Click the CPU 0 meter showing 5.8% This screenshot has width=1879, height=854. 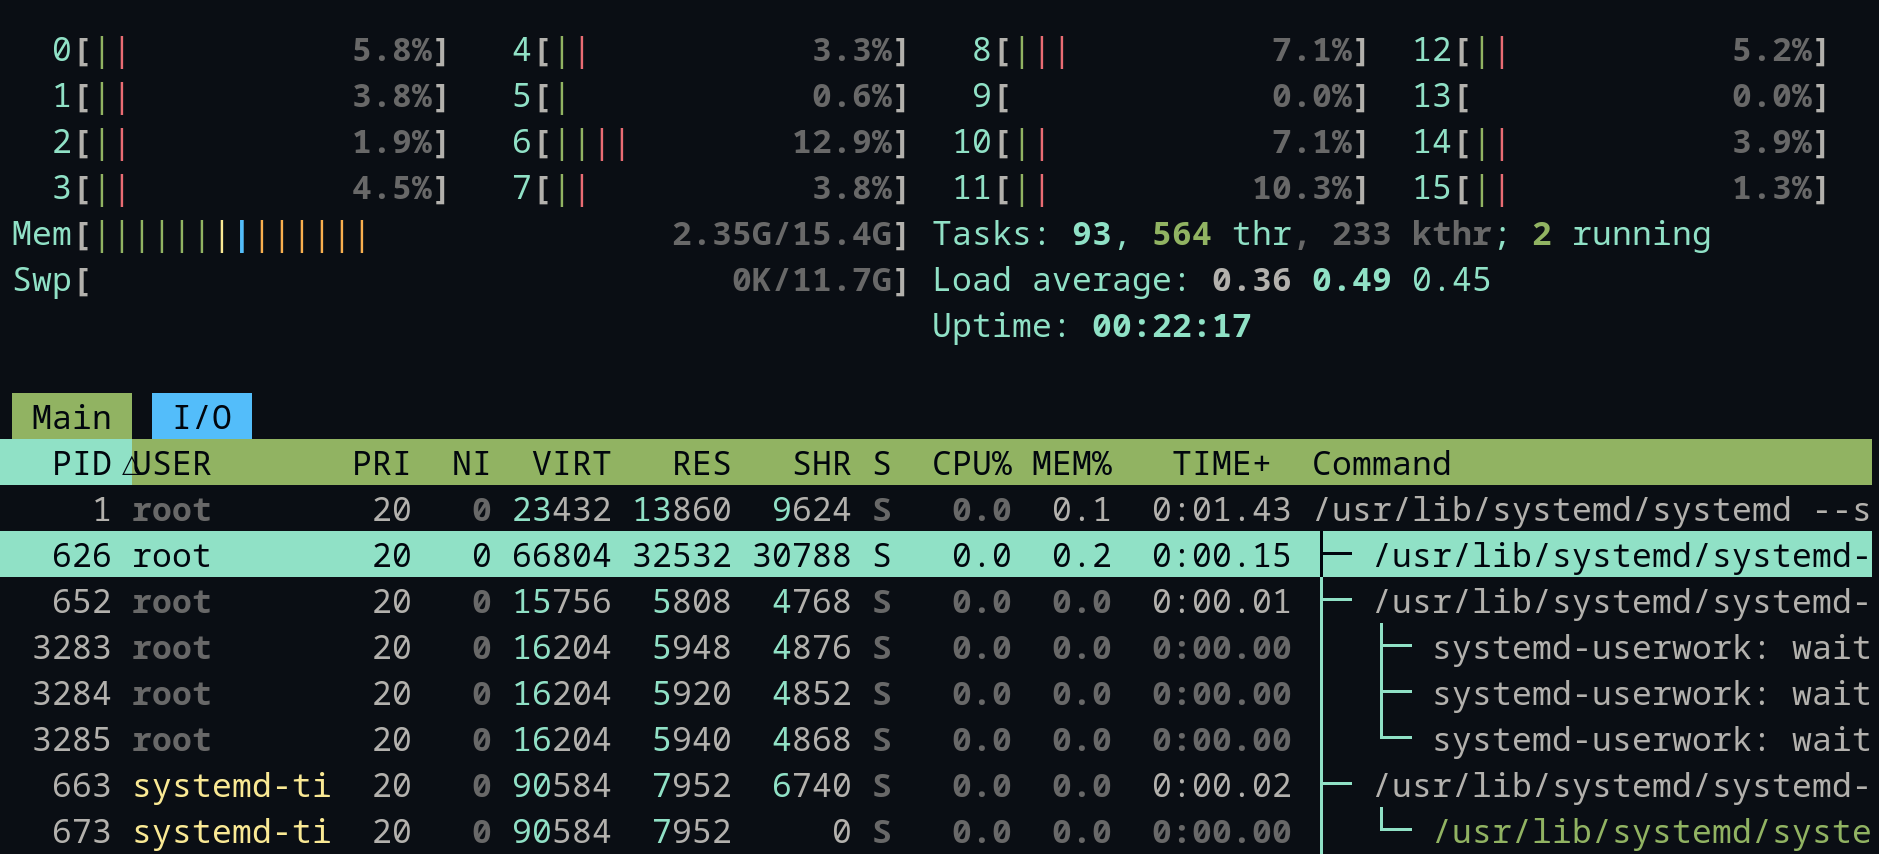tap(250, 50)
